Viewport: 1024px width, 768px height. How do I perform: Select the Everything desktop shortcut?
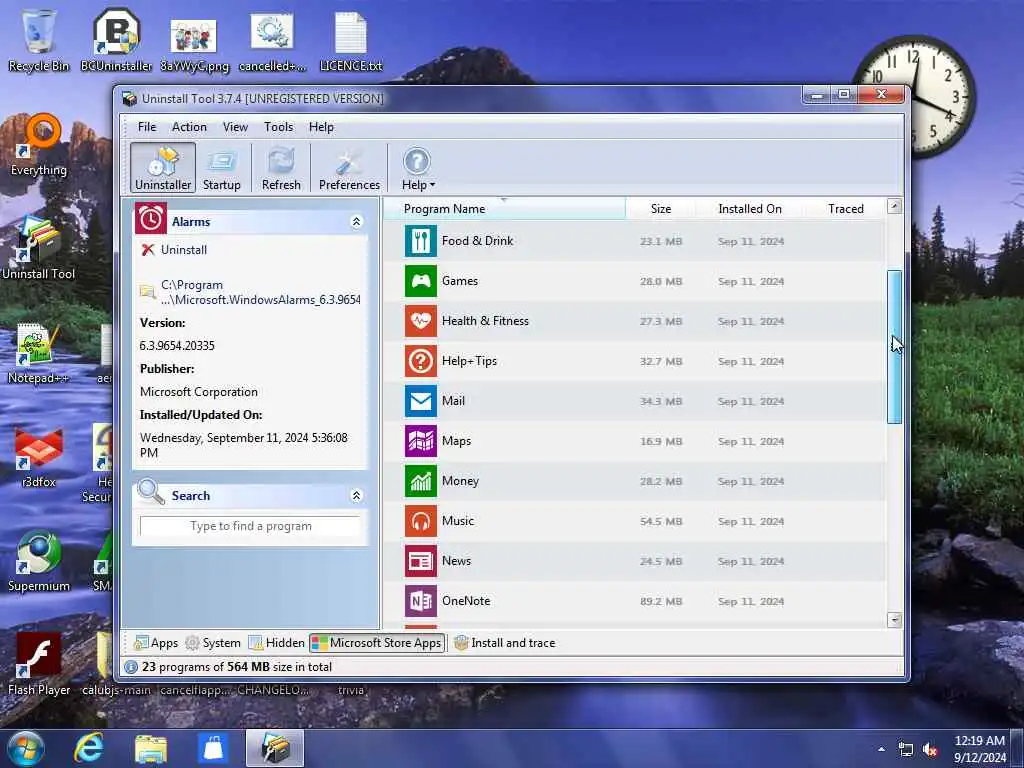pyautogui.click(x=39, y=145)
